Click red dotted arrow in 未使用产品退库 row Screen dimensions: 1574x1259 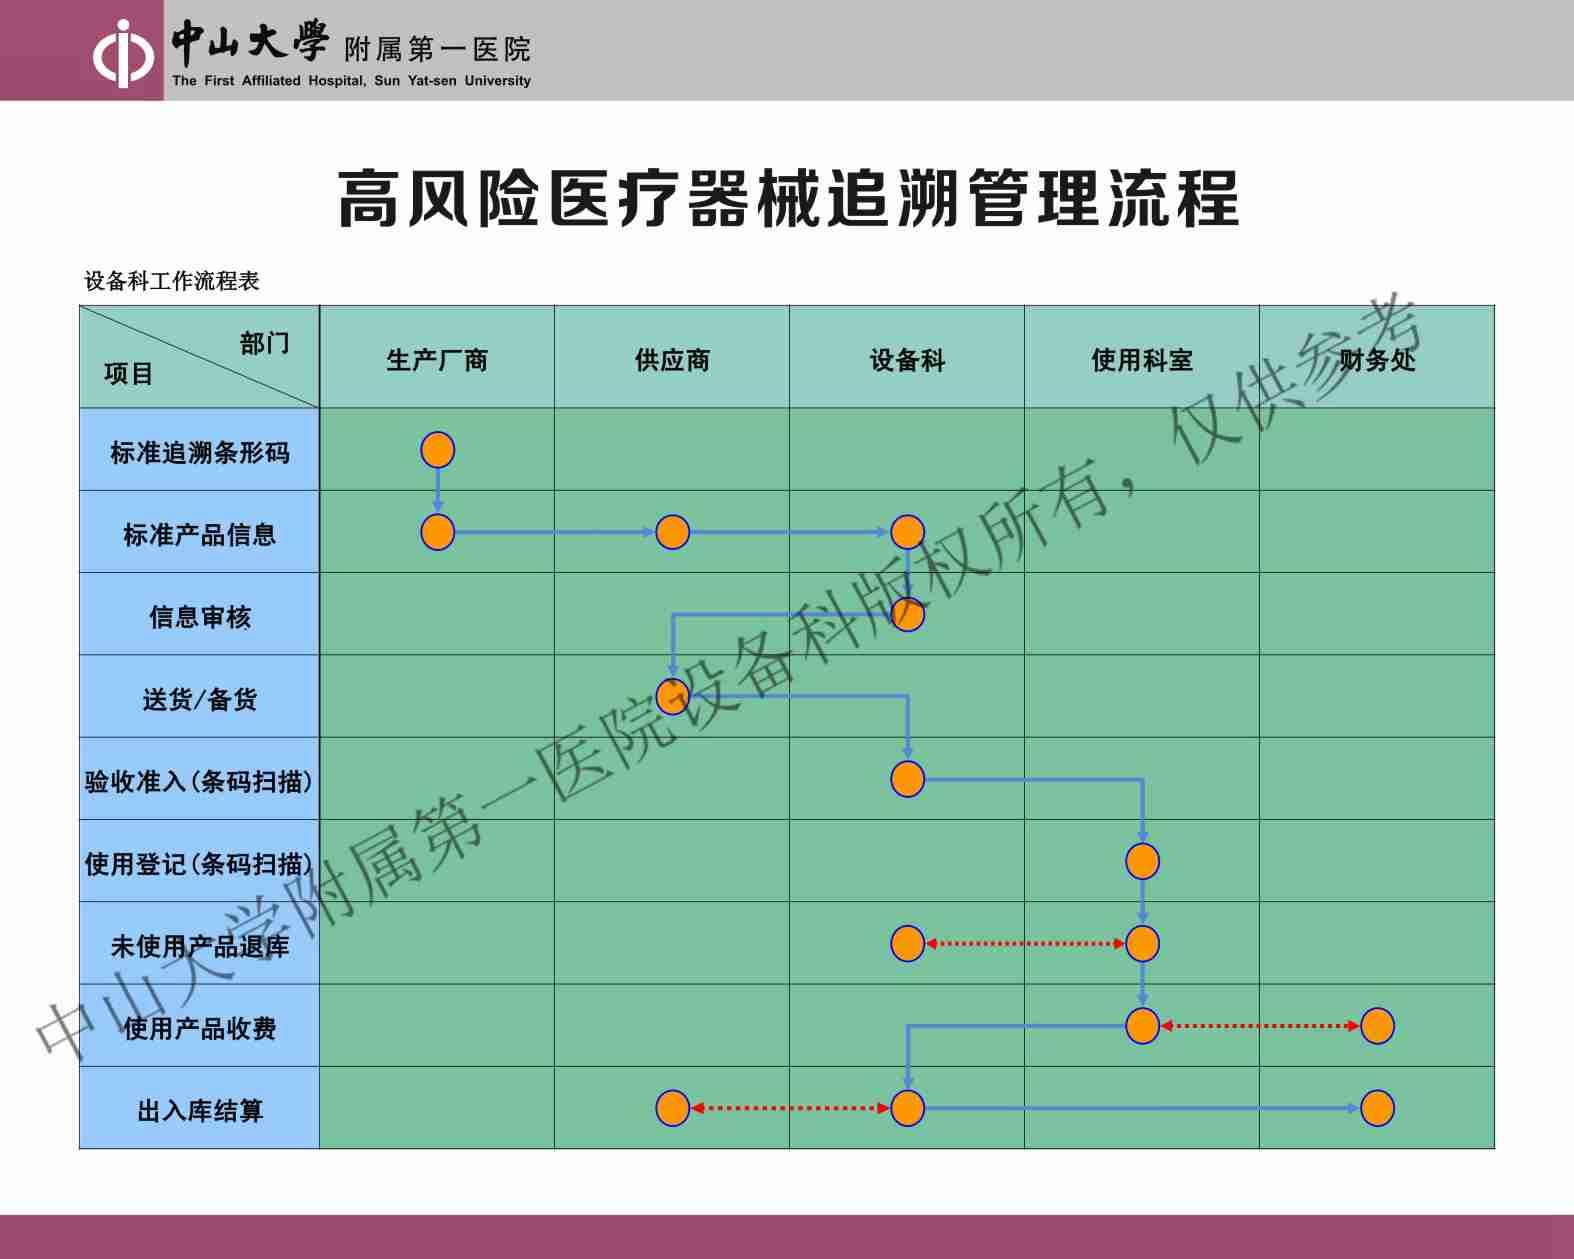point(1025,943)
